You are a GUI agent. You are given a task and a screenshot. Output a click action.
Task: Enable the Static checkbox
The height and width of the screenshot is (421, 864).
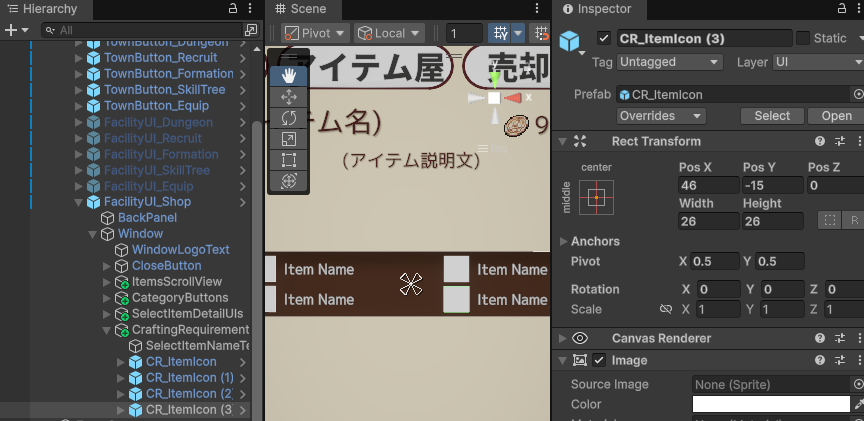coord(803,39)
